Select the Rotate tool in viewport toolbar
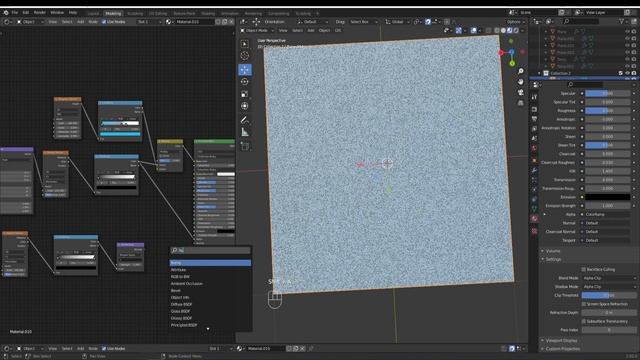The width and height of the screenshot is (640, 360). [x=244, y=82]
